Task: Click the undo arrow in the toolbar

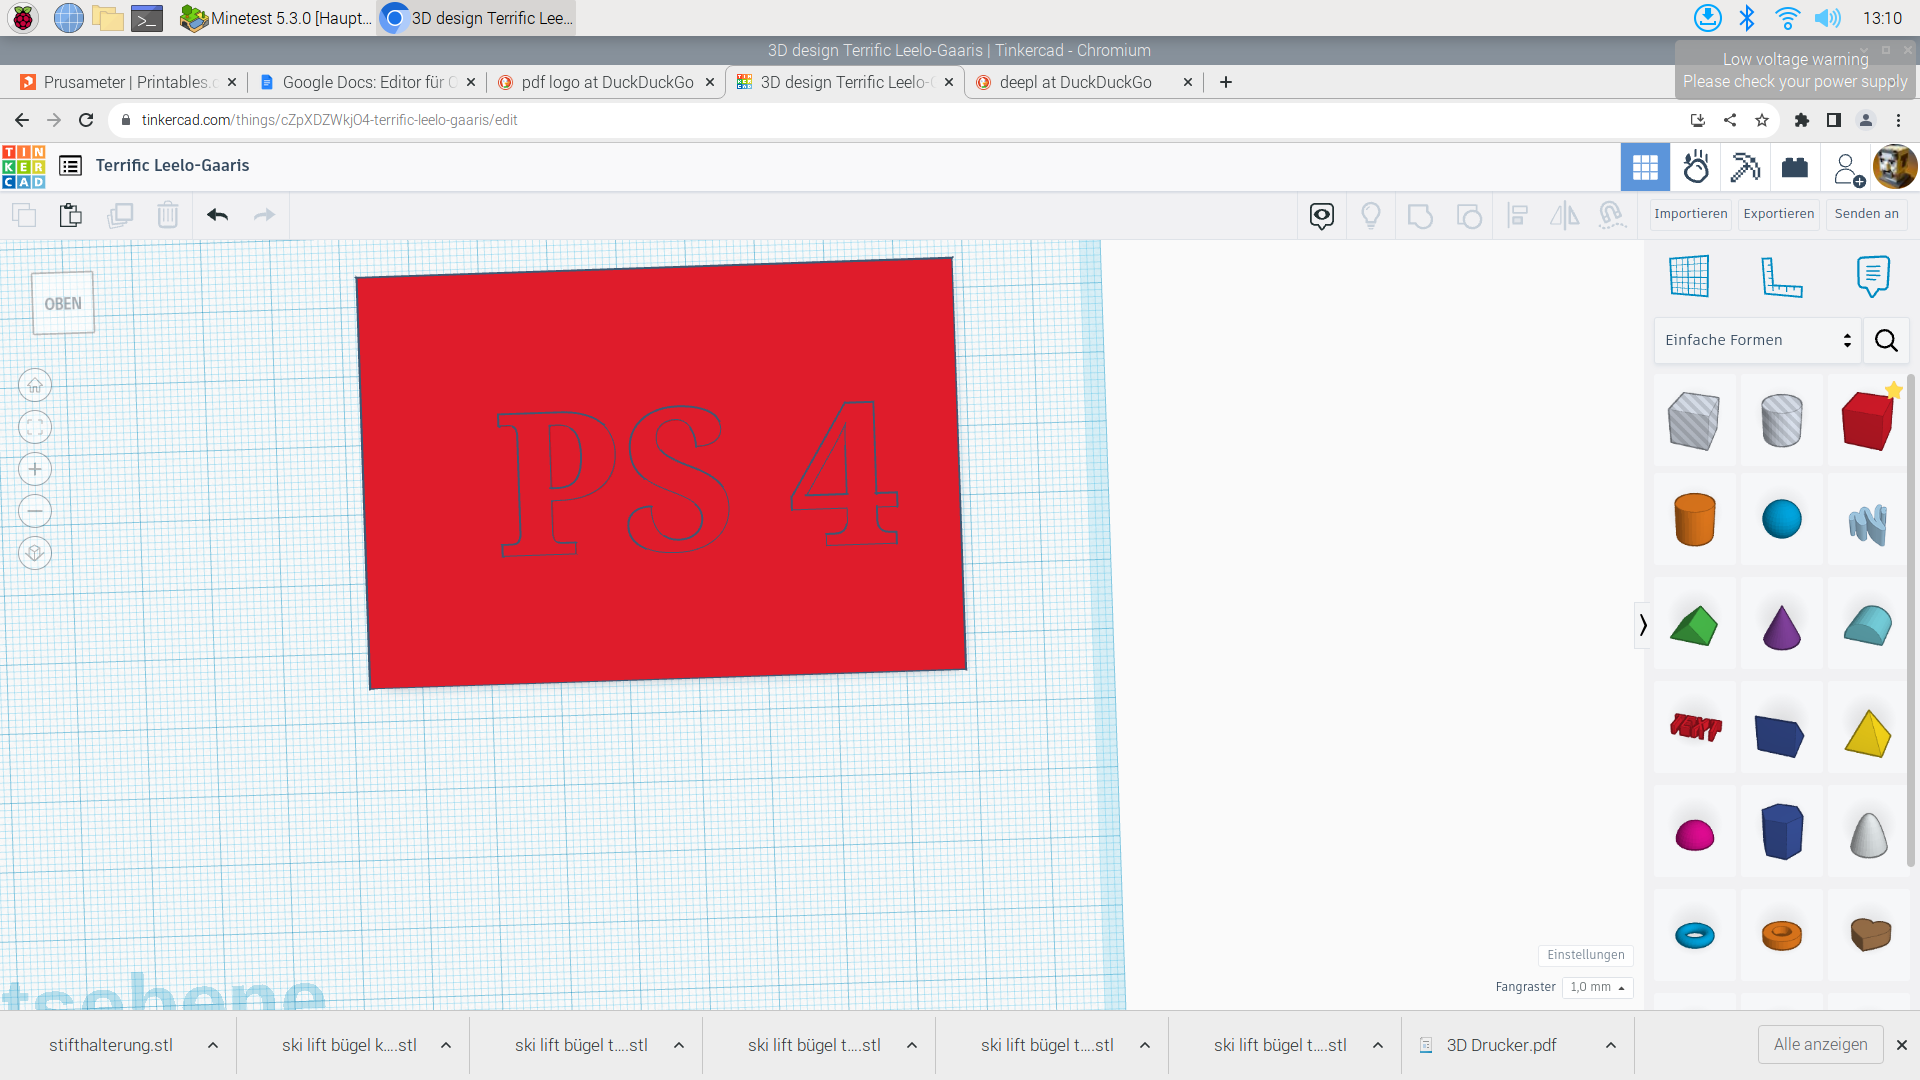Action: pos(218,215)
